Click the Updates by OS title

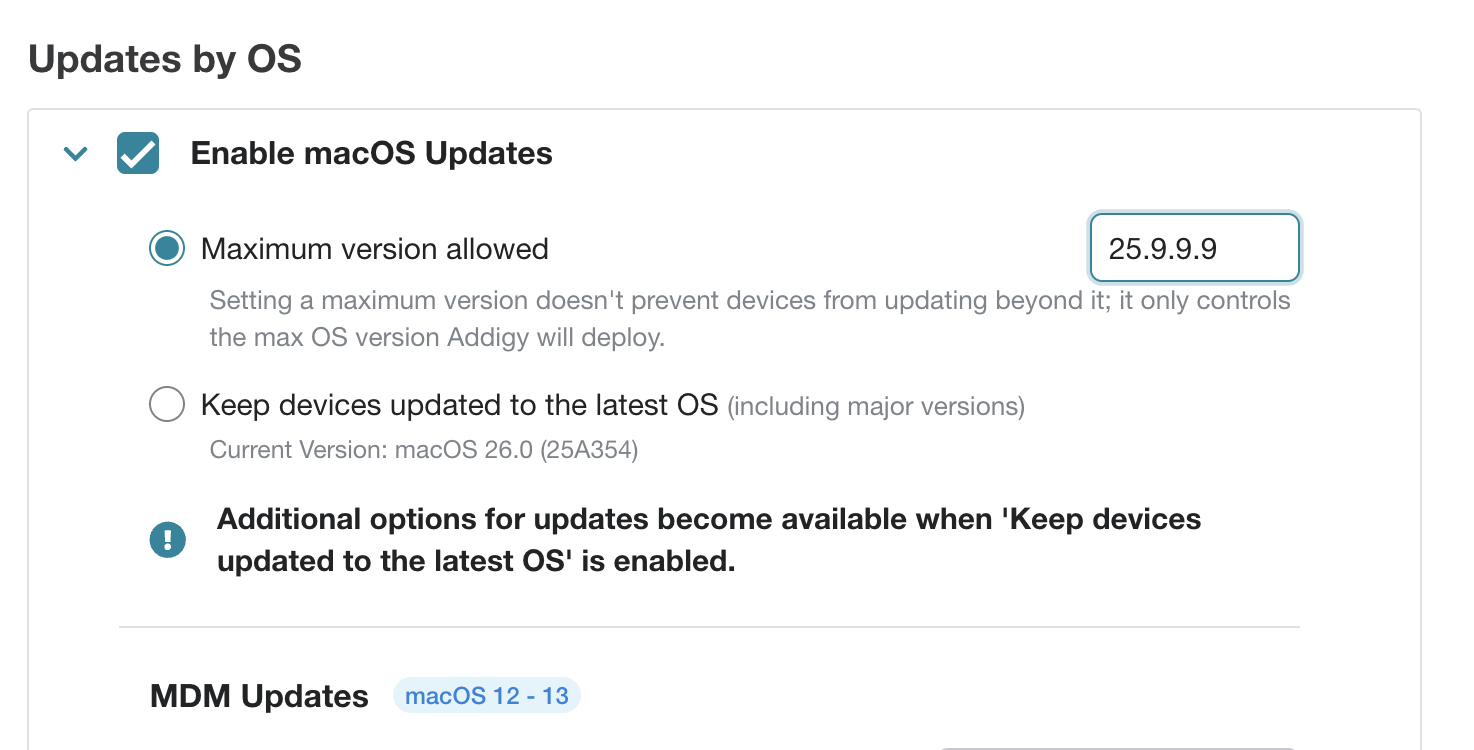tap(166, 59)
